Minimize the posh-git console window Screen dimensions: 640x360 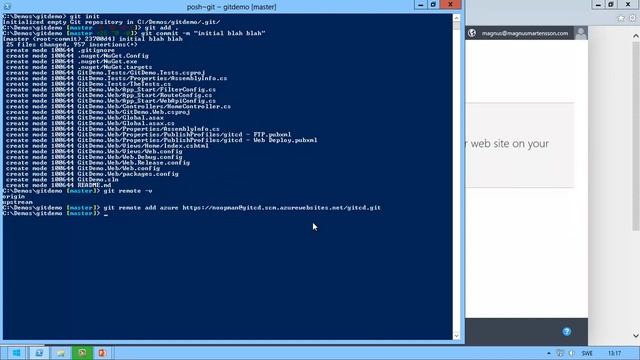click(x=420, y=5)
